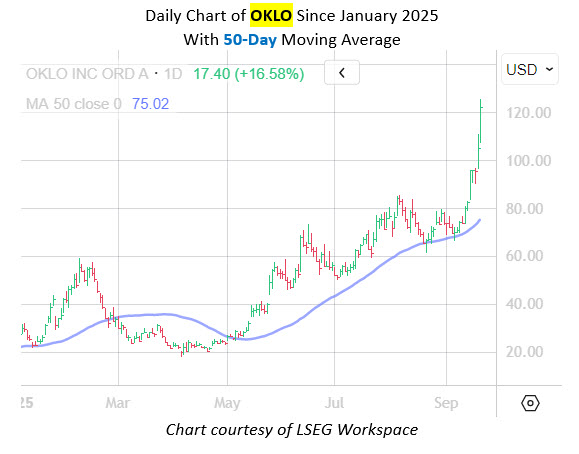This screenshot has width=579, height=454.
Task: Select the 20.00 price axis label
Action: pyautogui.click(x=524, y=352)
